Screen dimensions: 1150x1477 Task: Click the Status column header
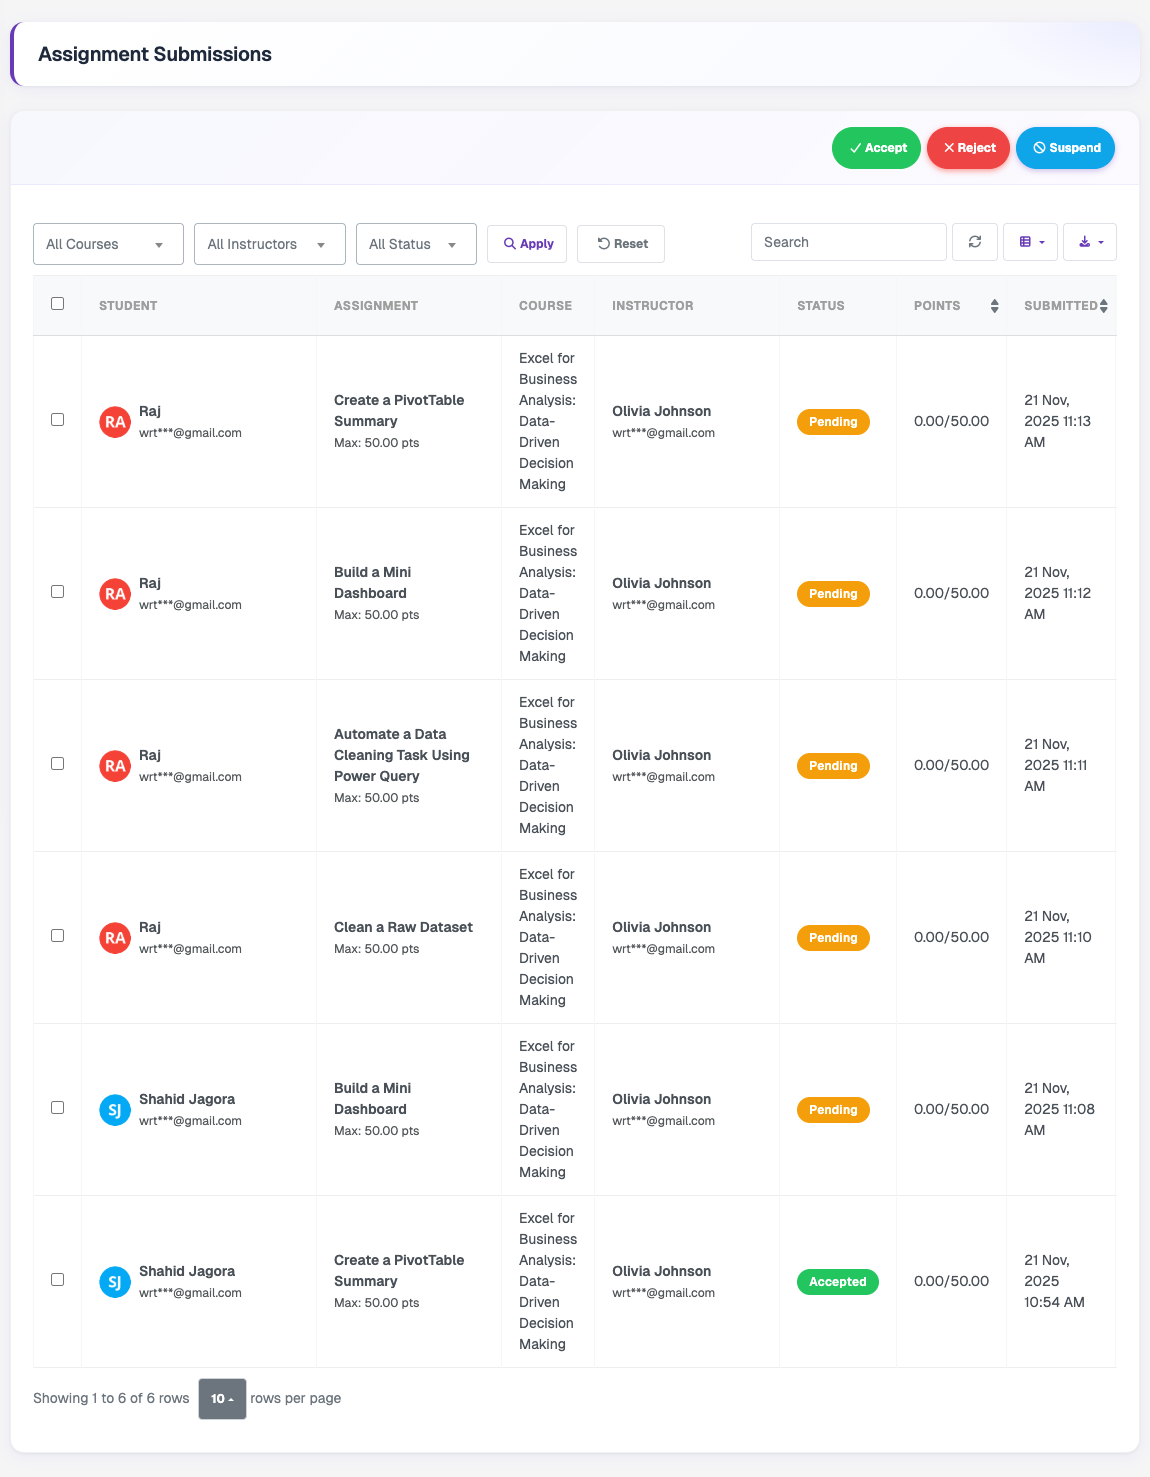(821, 306)
